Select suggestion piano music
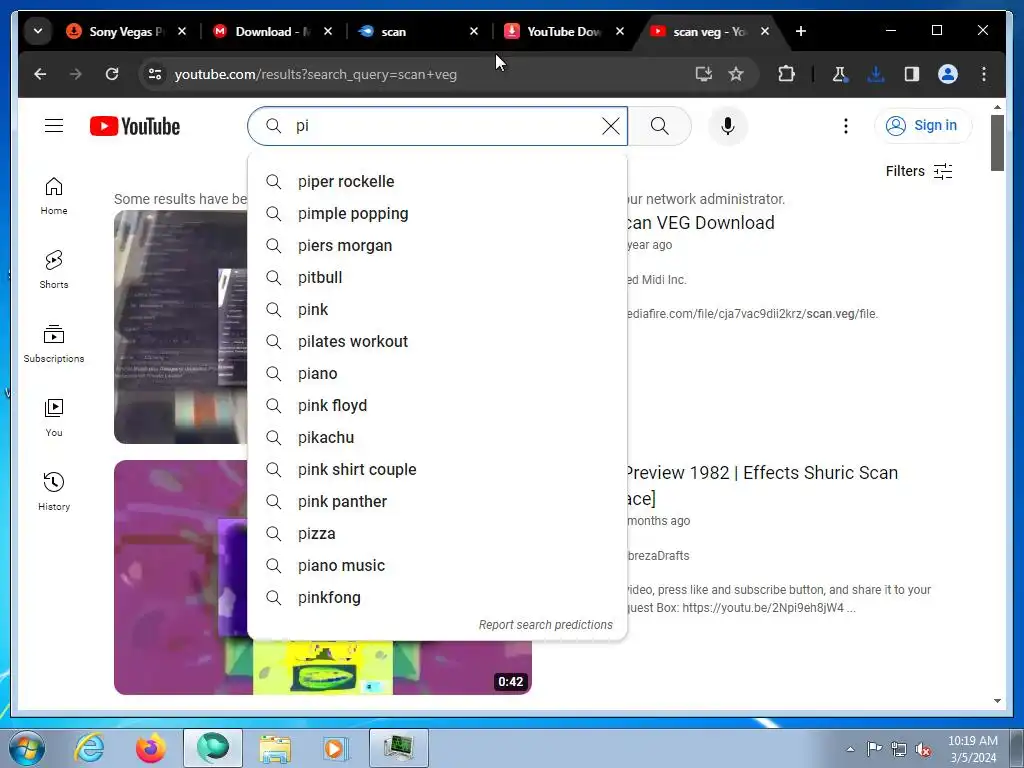The height and width of the screenshot is (768, 1024). click(x=437, y=566)
